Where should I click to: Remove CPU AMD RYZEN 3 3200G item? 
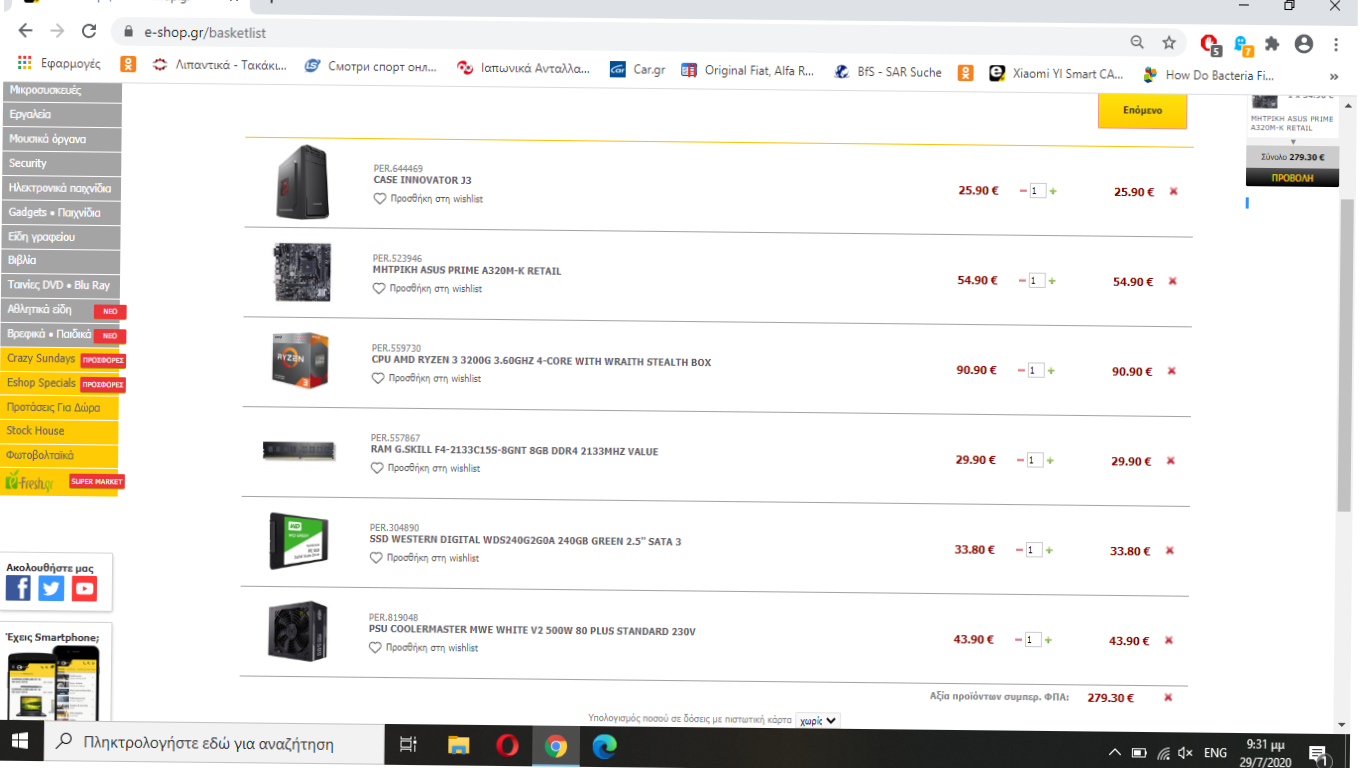click(1172, 371)
